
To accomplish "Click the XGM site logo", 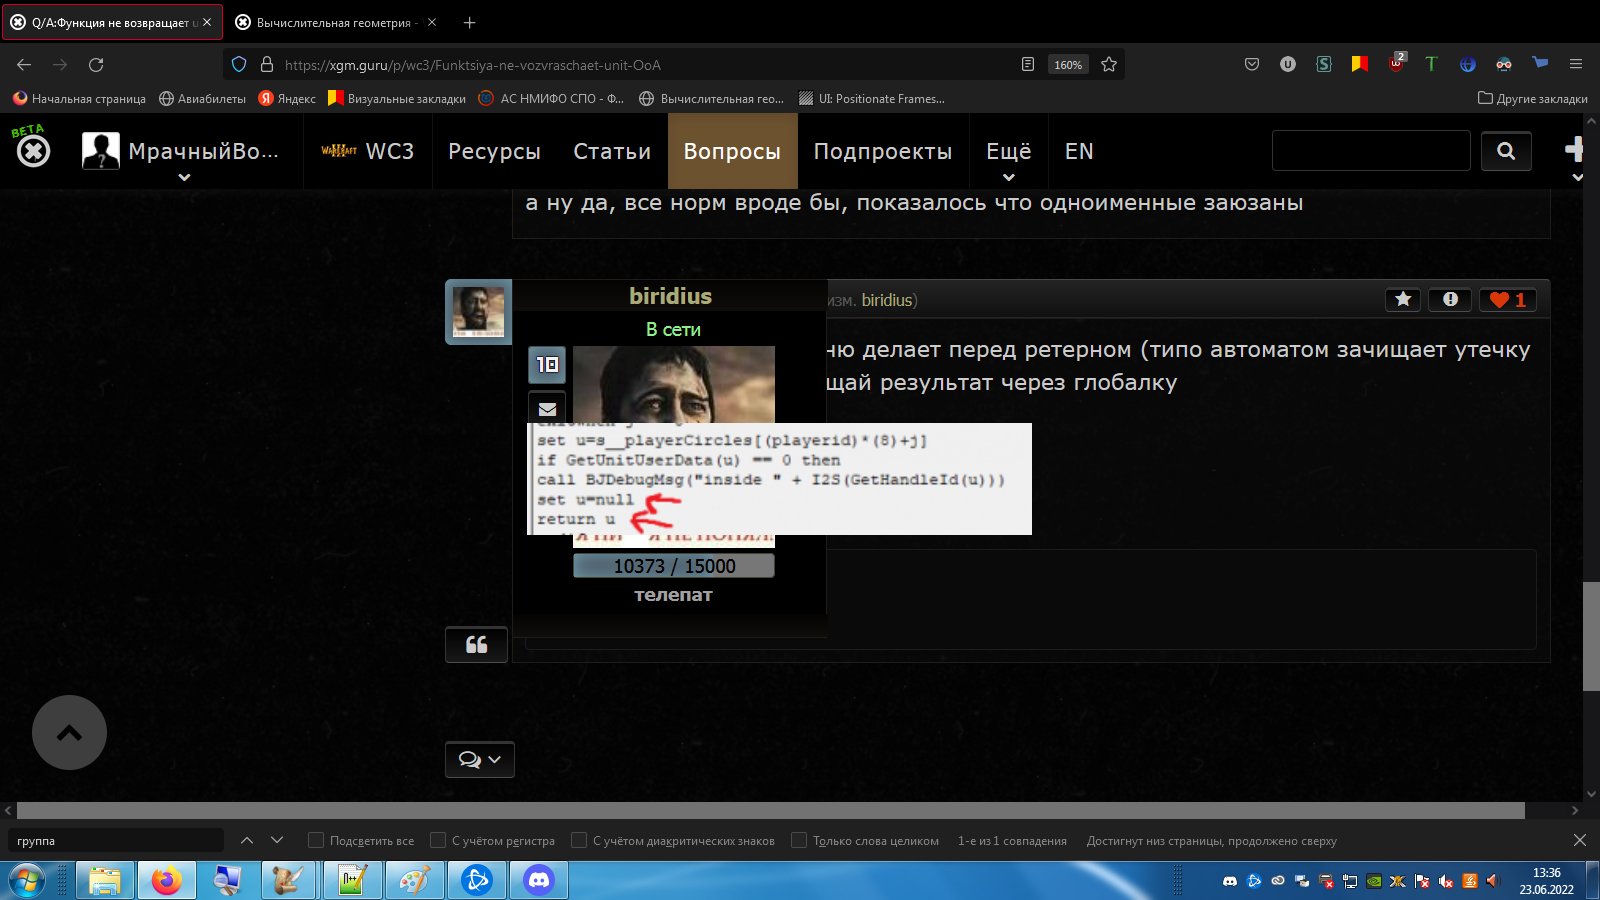I will (x=33, y=150).
